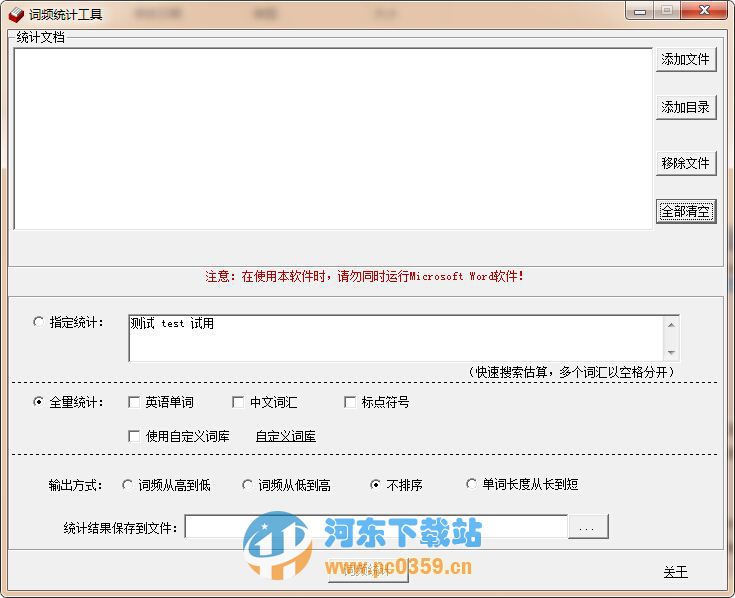Open the 自定义词库 link
735x598 pixels.
coord(285,436)
